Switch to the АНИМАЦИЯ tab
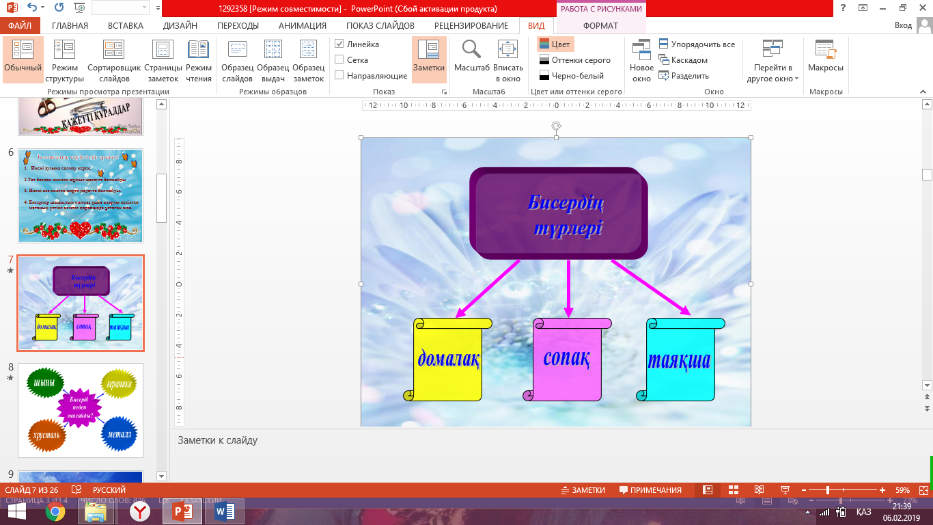Screen dimensions: 933x525 coord(302,26)
